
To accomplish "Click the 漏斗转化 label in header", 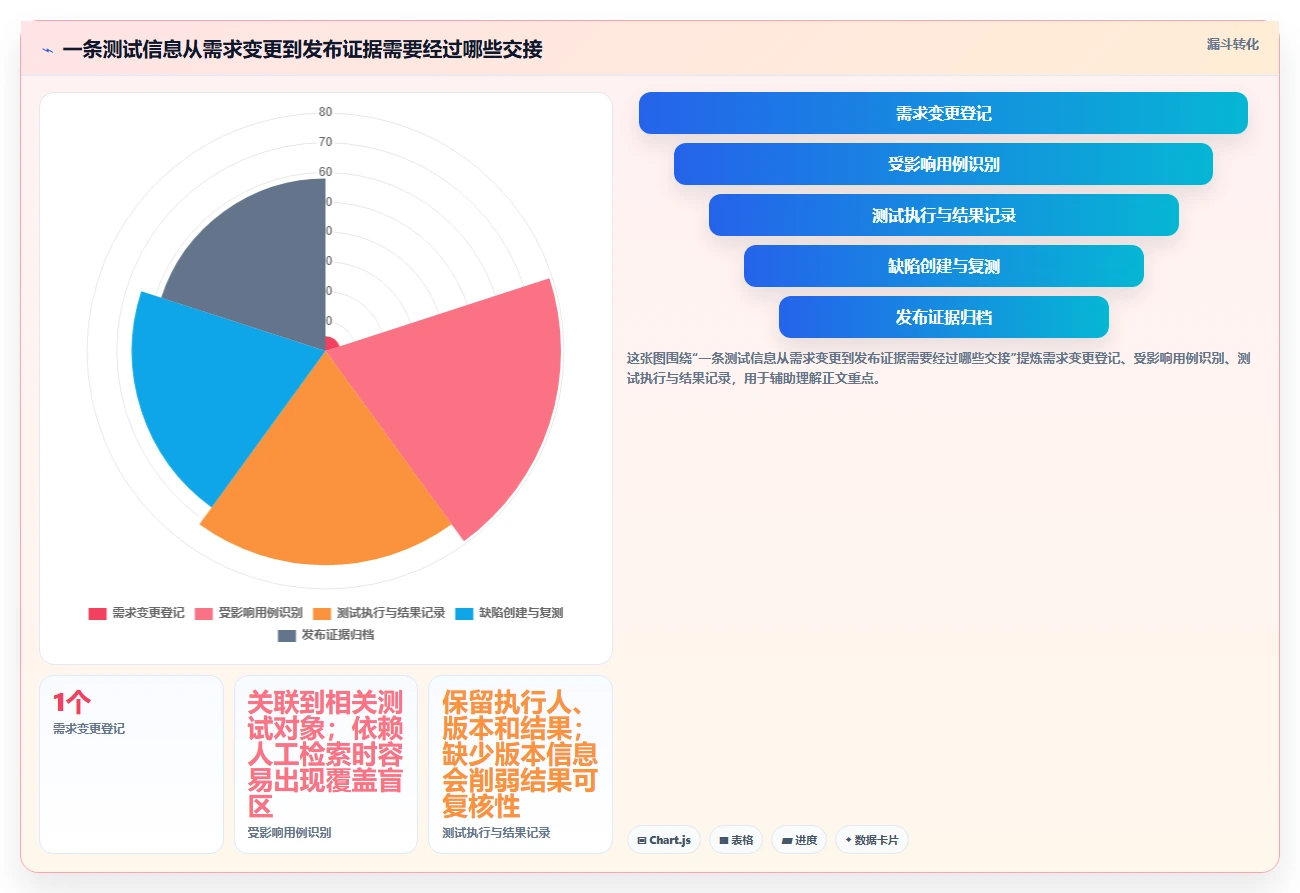I will coord(1232,44).
